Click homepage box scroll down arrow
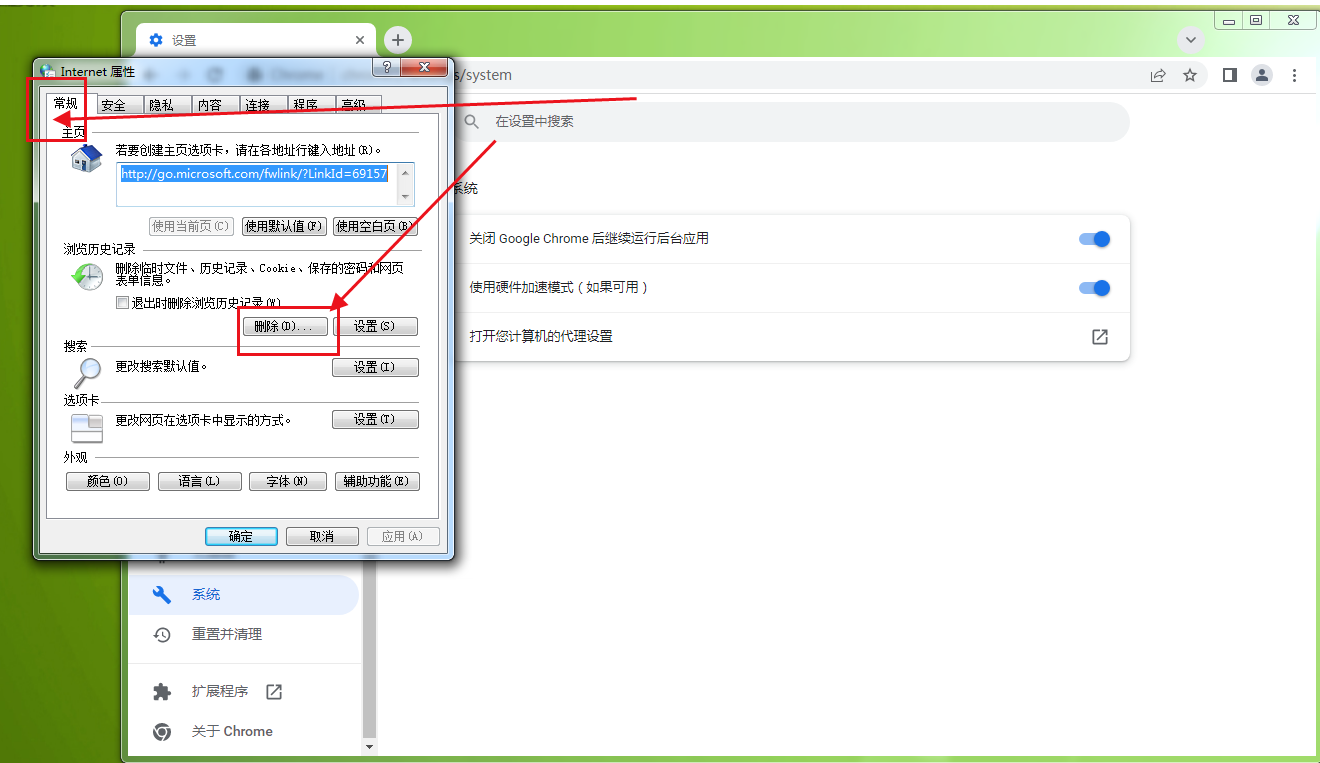The height and width of the screenshot is (763, 1320). [x=405, y=197]
